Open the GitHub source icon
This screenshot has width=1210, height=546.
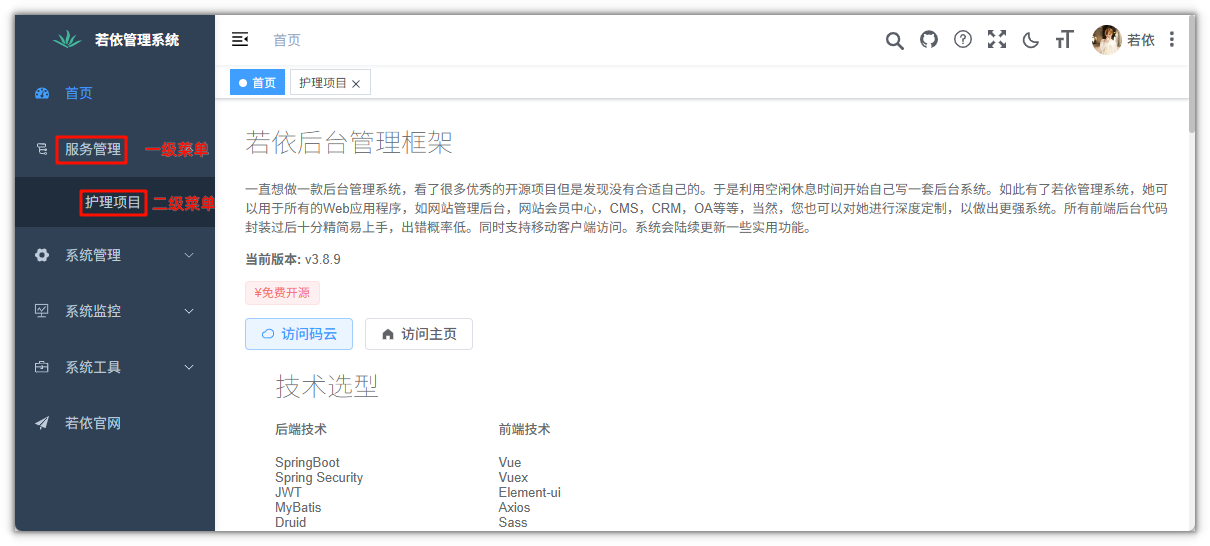[x=929, y=40]
